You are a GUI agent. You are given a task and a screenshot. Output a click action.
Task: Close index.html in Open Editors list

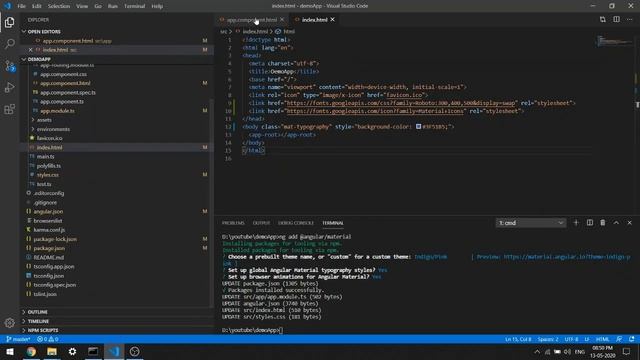pos(30,50)
